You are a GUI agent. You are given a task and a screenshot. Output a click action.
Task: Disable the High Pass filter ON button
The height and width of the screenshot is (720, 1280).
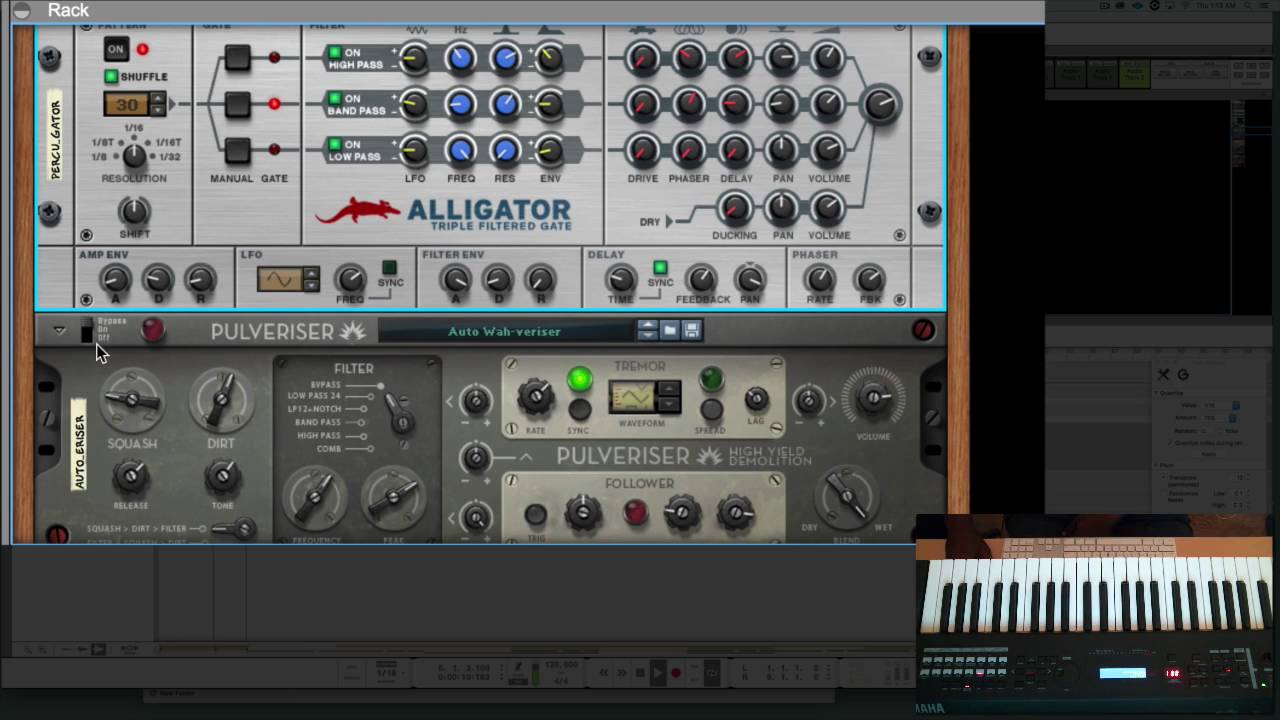pyautogui.click(x=335, y=52)
